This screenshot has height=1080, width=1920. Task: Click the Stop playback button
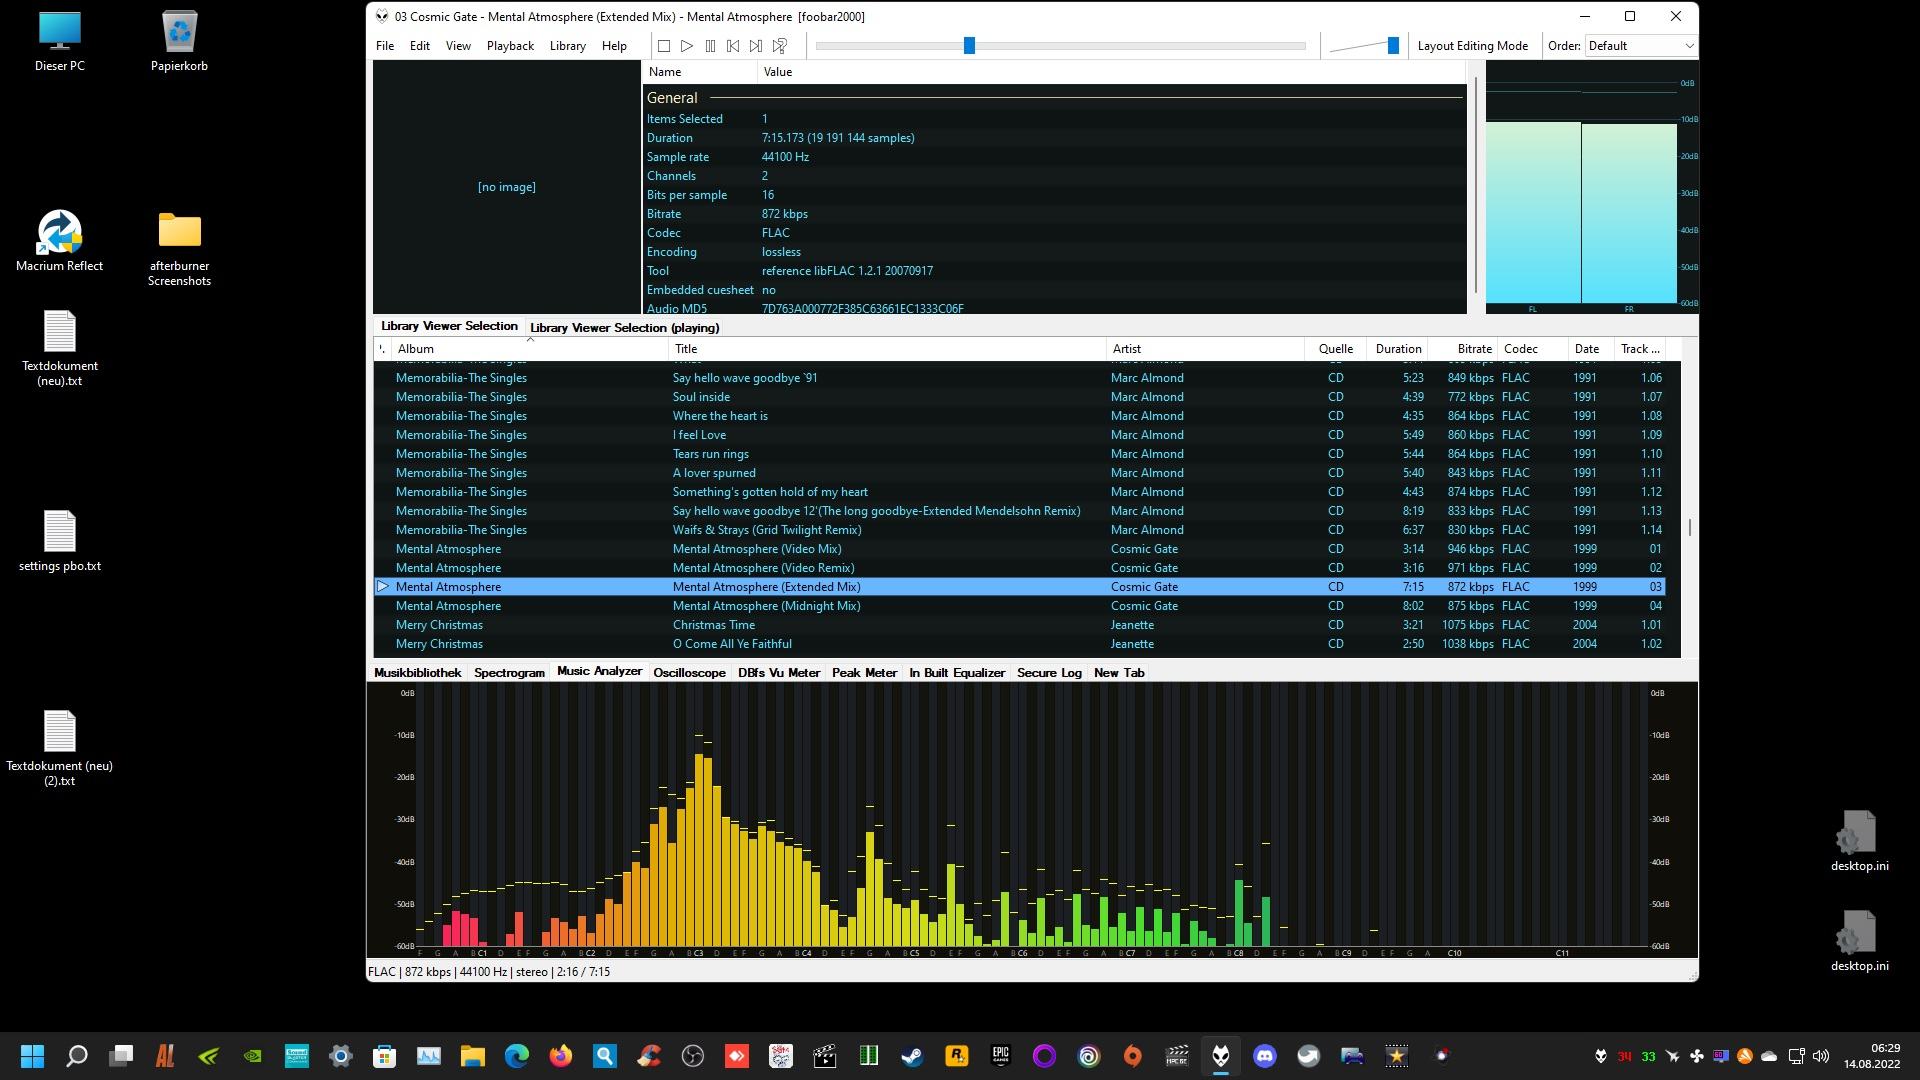[663, 46]
